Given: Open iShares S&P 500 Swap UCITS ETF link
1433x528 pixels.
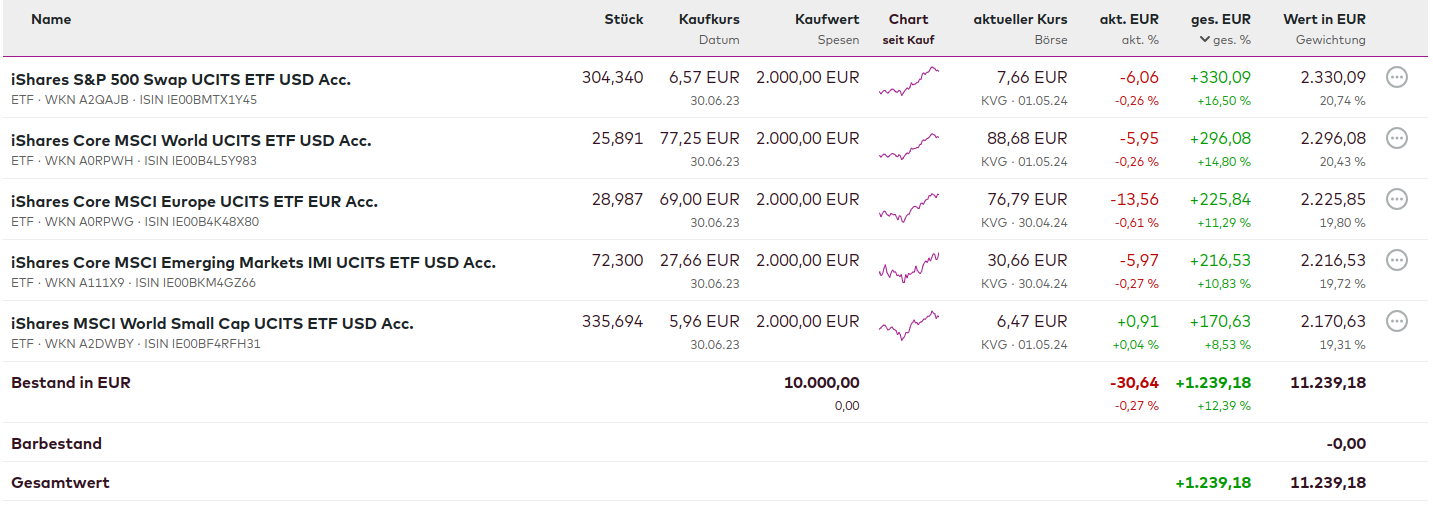Looking at the screenshot, I should tap(181, 79).
